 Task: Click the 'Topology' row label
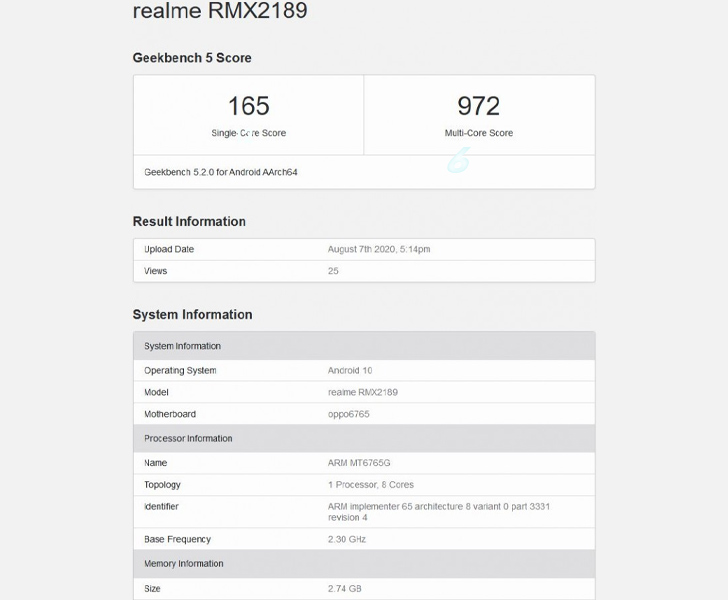click(x=162, y=484)
